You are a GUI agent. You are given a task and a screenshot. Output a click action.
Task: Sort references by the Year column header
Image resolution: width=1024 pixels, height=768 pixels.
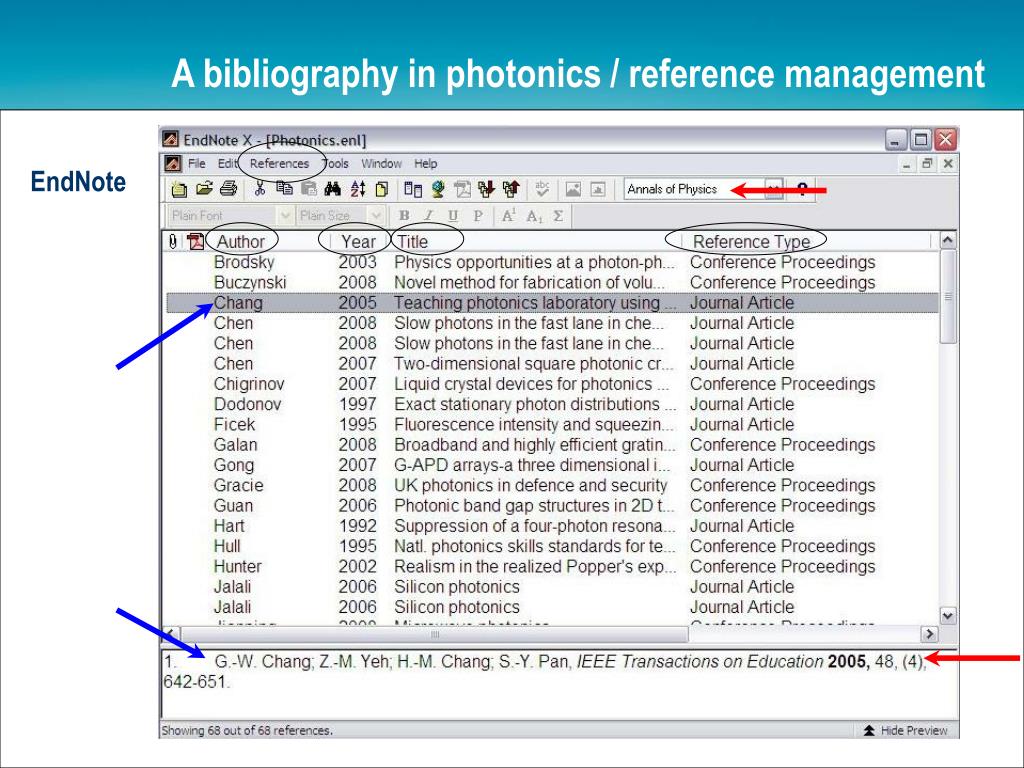359,242
